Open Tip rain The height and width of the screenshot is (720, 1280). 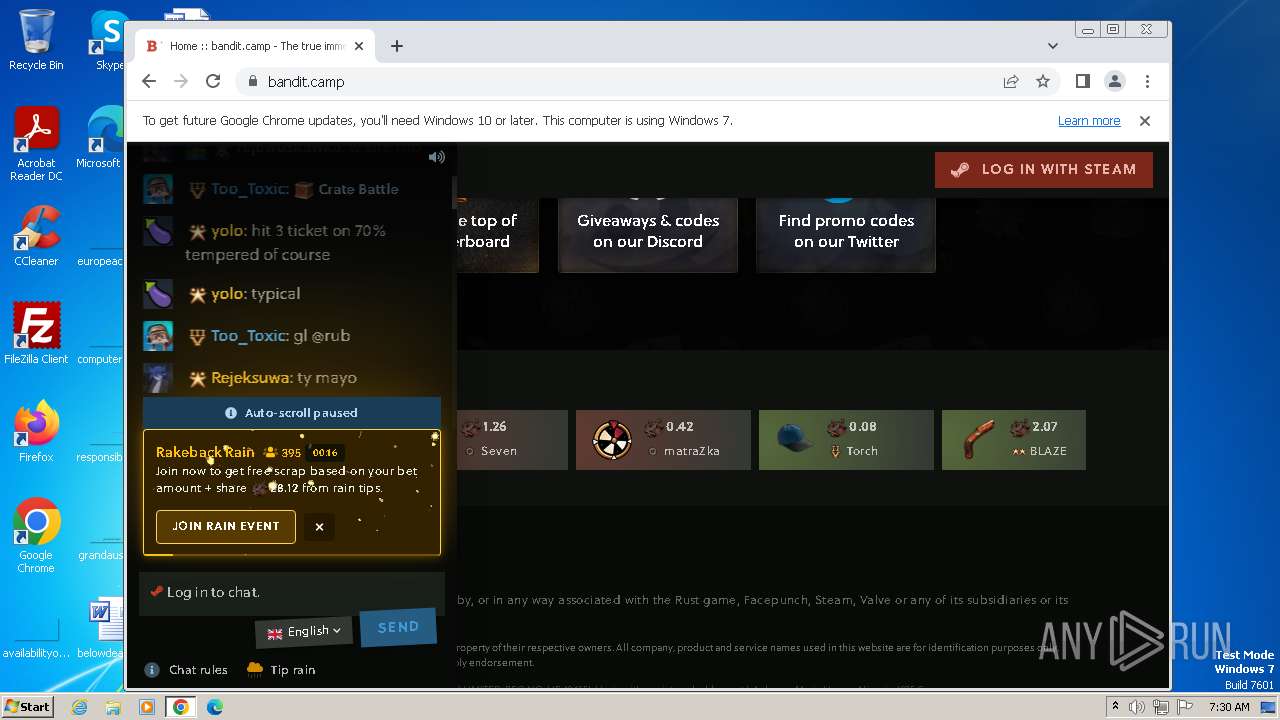point(281,670)
